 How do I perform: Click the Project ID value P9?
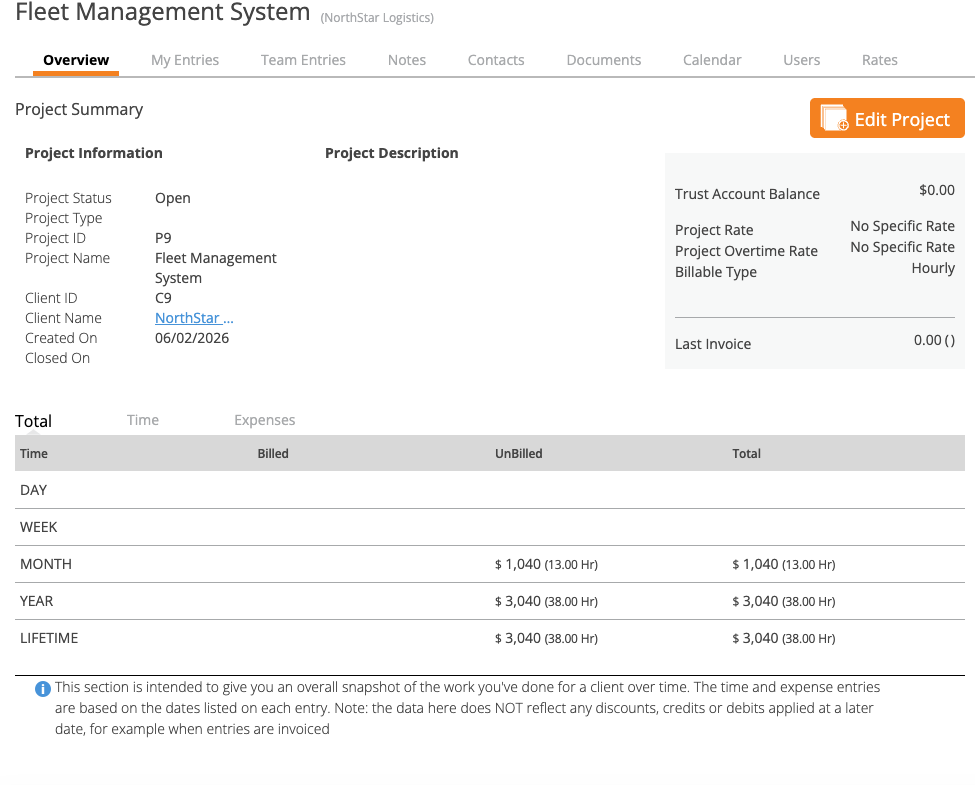click(x=163, y=238)
